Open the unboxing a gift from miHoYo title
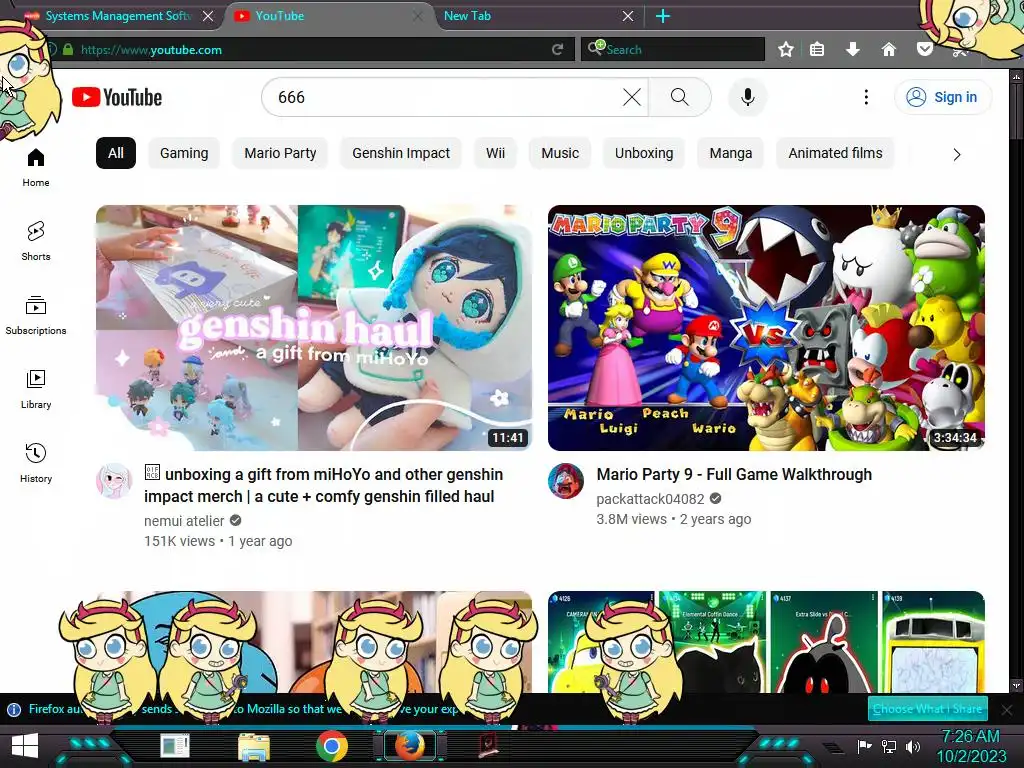Image resolution: width=1024 pixels, height=768 pixels. (323, 485)
